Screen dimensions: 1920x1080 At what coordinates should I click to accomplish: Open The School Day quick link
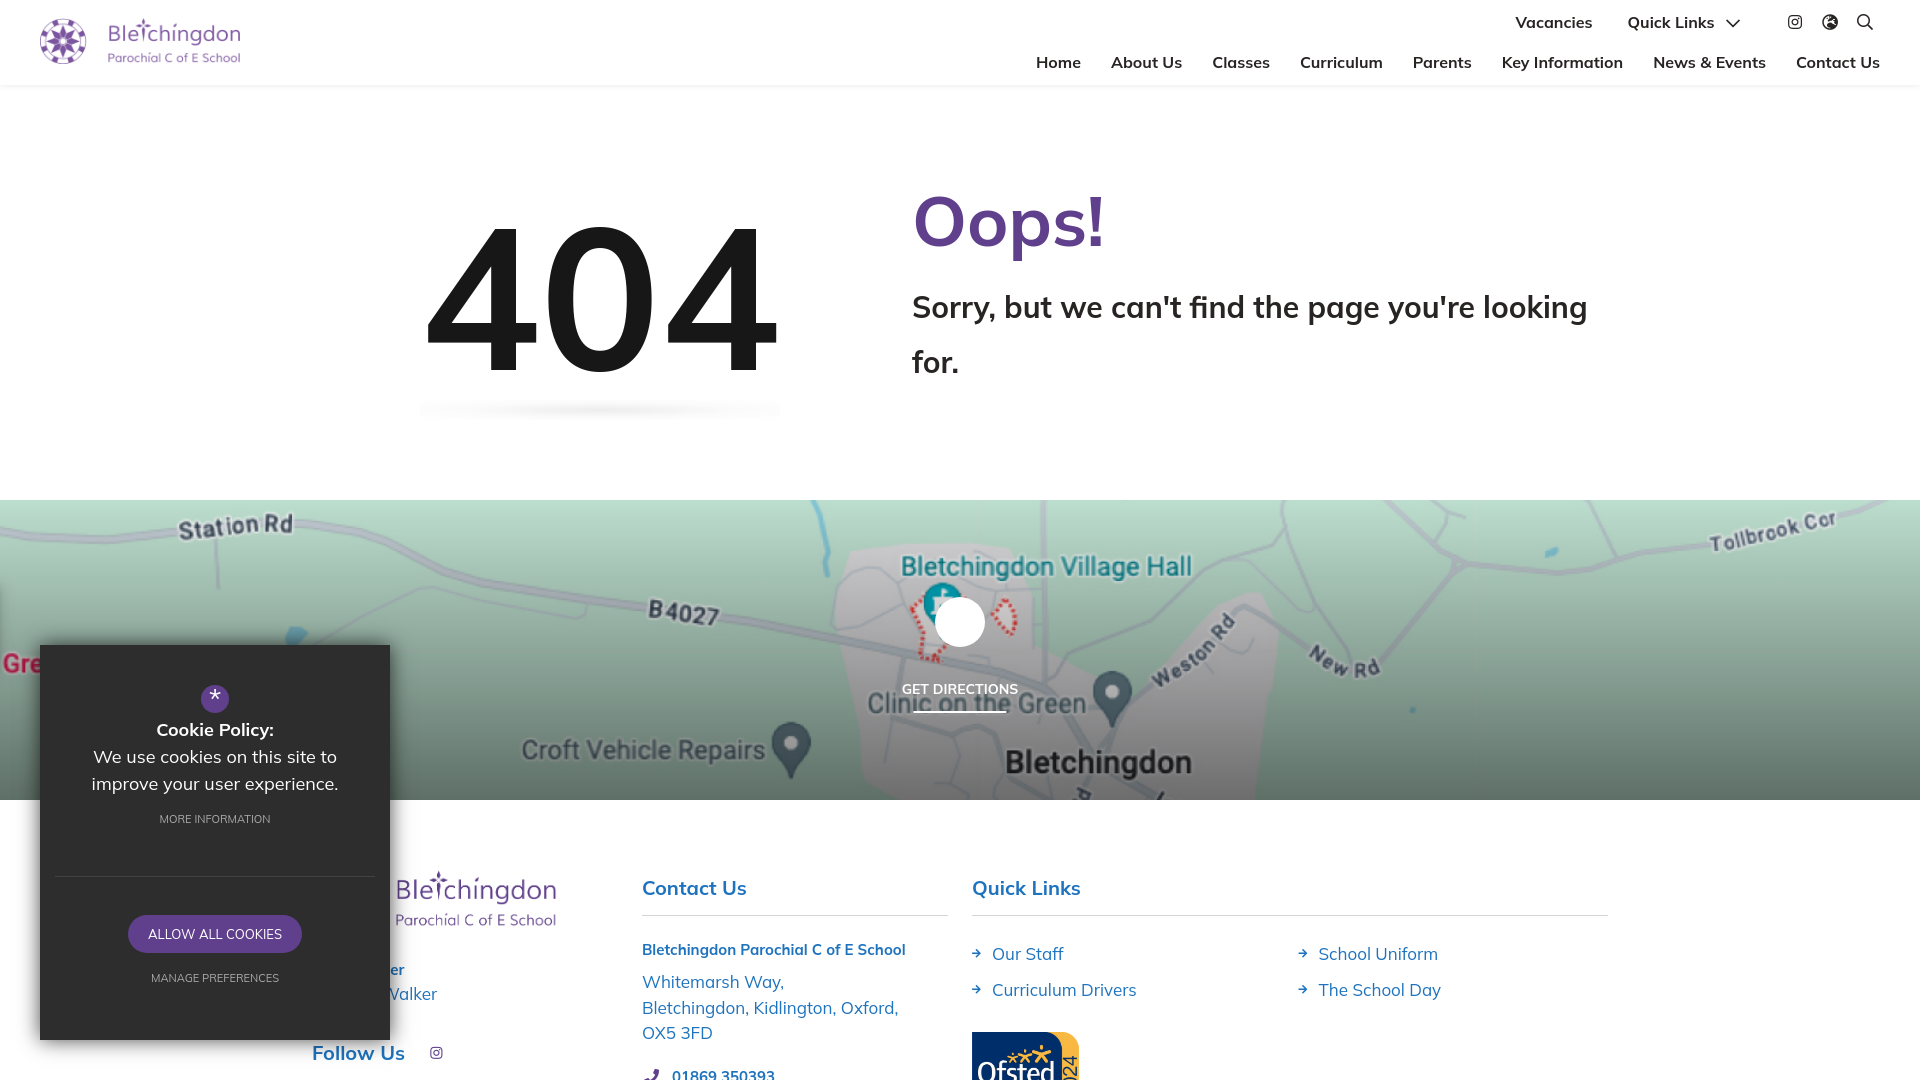1379,990
